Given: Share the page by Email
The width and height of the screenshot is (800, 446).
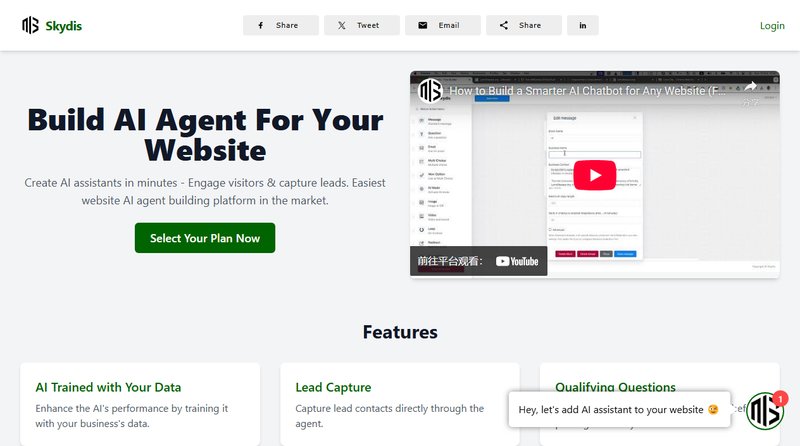Looking at the screenshot, I should point(442,25).
